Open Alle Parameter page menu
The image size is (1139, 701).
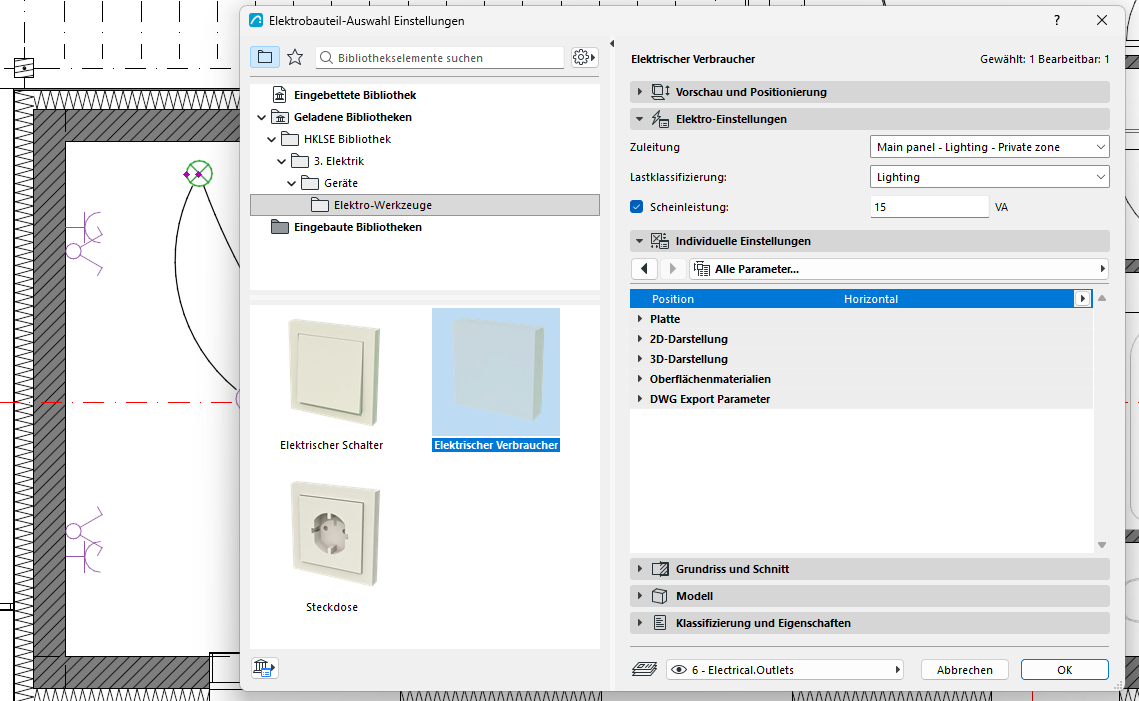pyautogui.click(x=899, y=269)
